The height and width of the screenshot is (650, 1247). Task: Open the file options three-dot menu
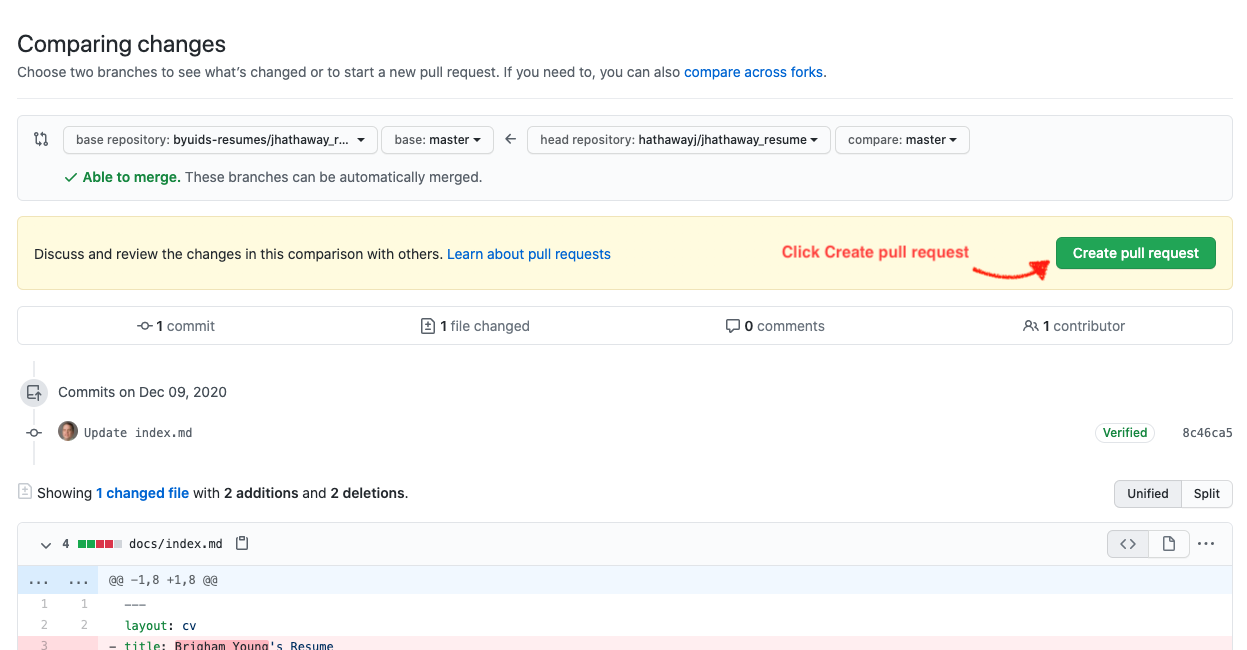(1206, 544)
